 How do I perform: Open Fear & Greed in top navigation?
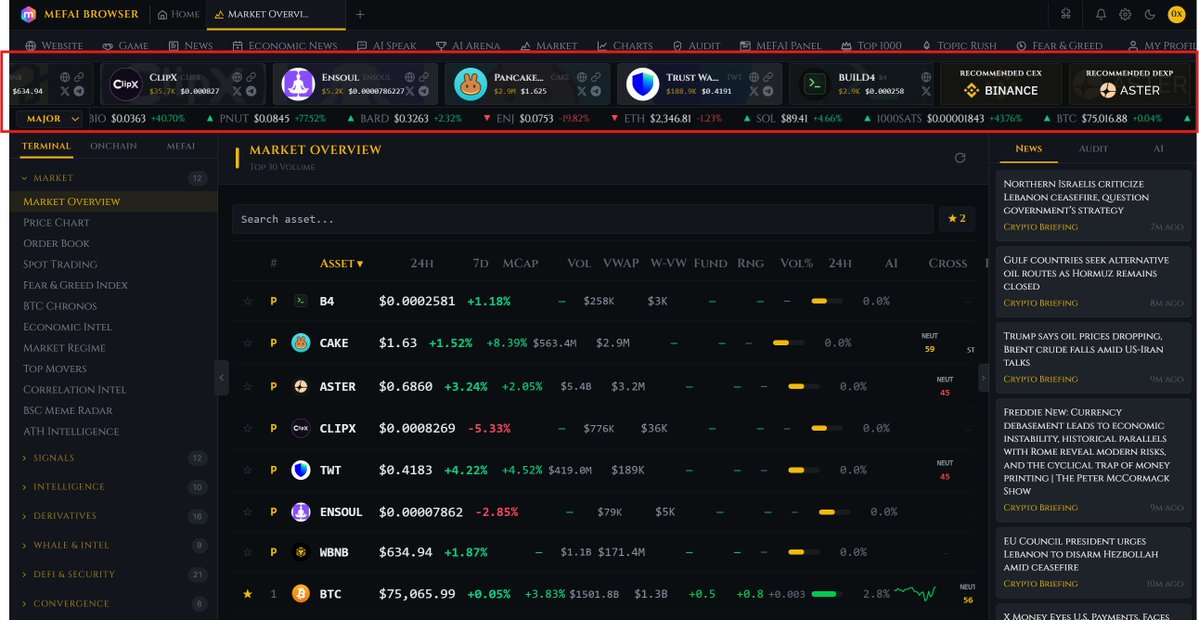1059,46
